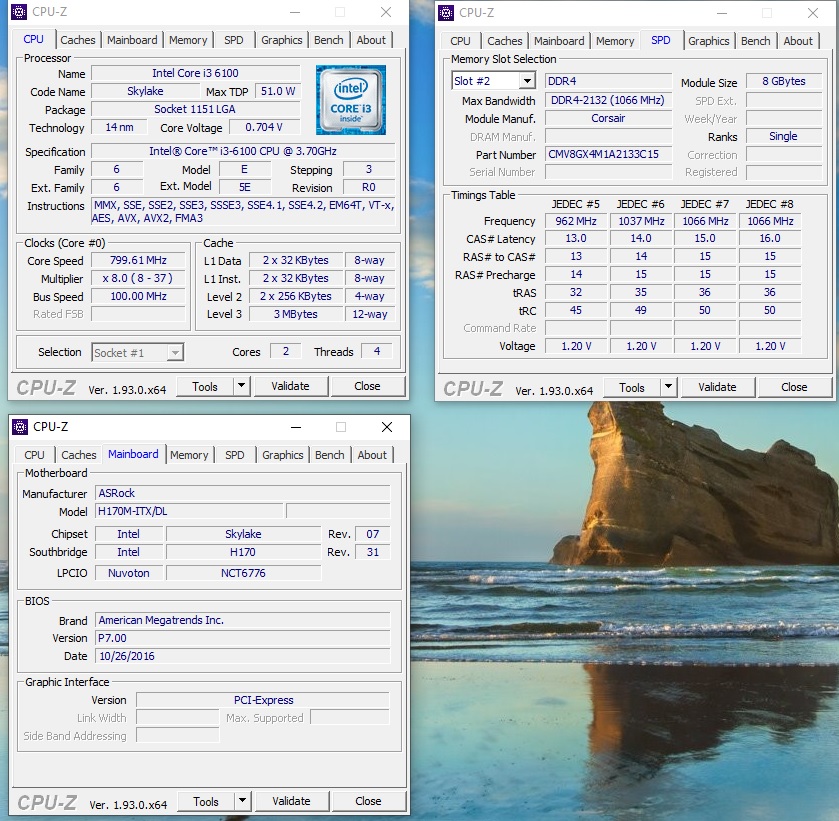Image resolution: width=839 pixels, height=821 pixels.
Task: Open Tools dropdown arrow in CPU window
Action: (x=242, y=386)
